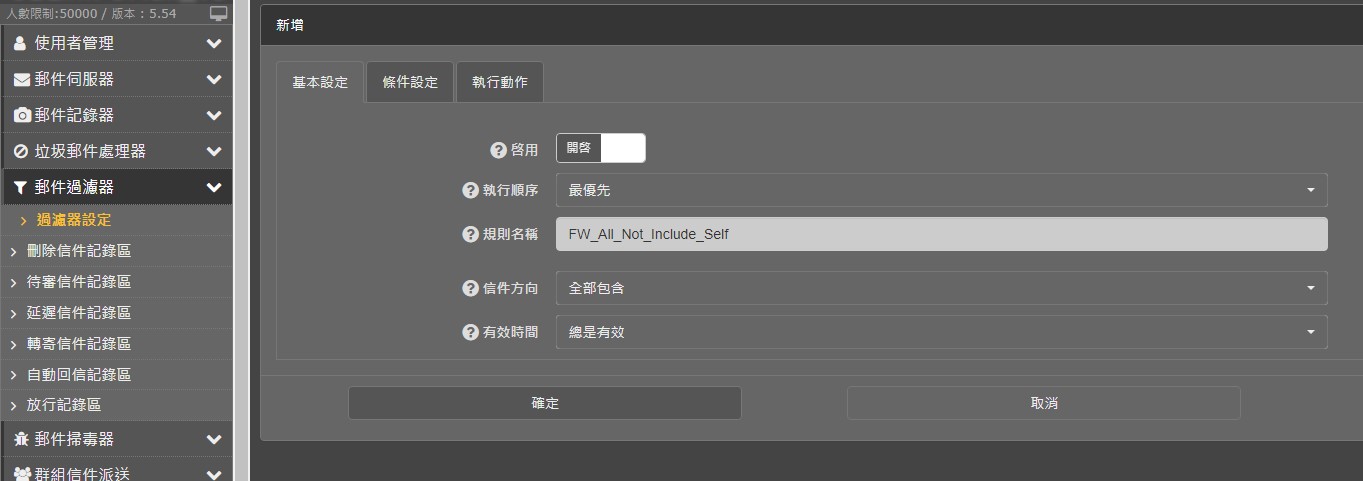
Task: Click help icon next to 執行順序
Action: point(470,190)
